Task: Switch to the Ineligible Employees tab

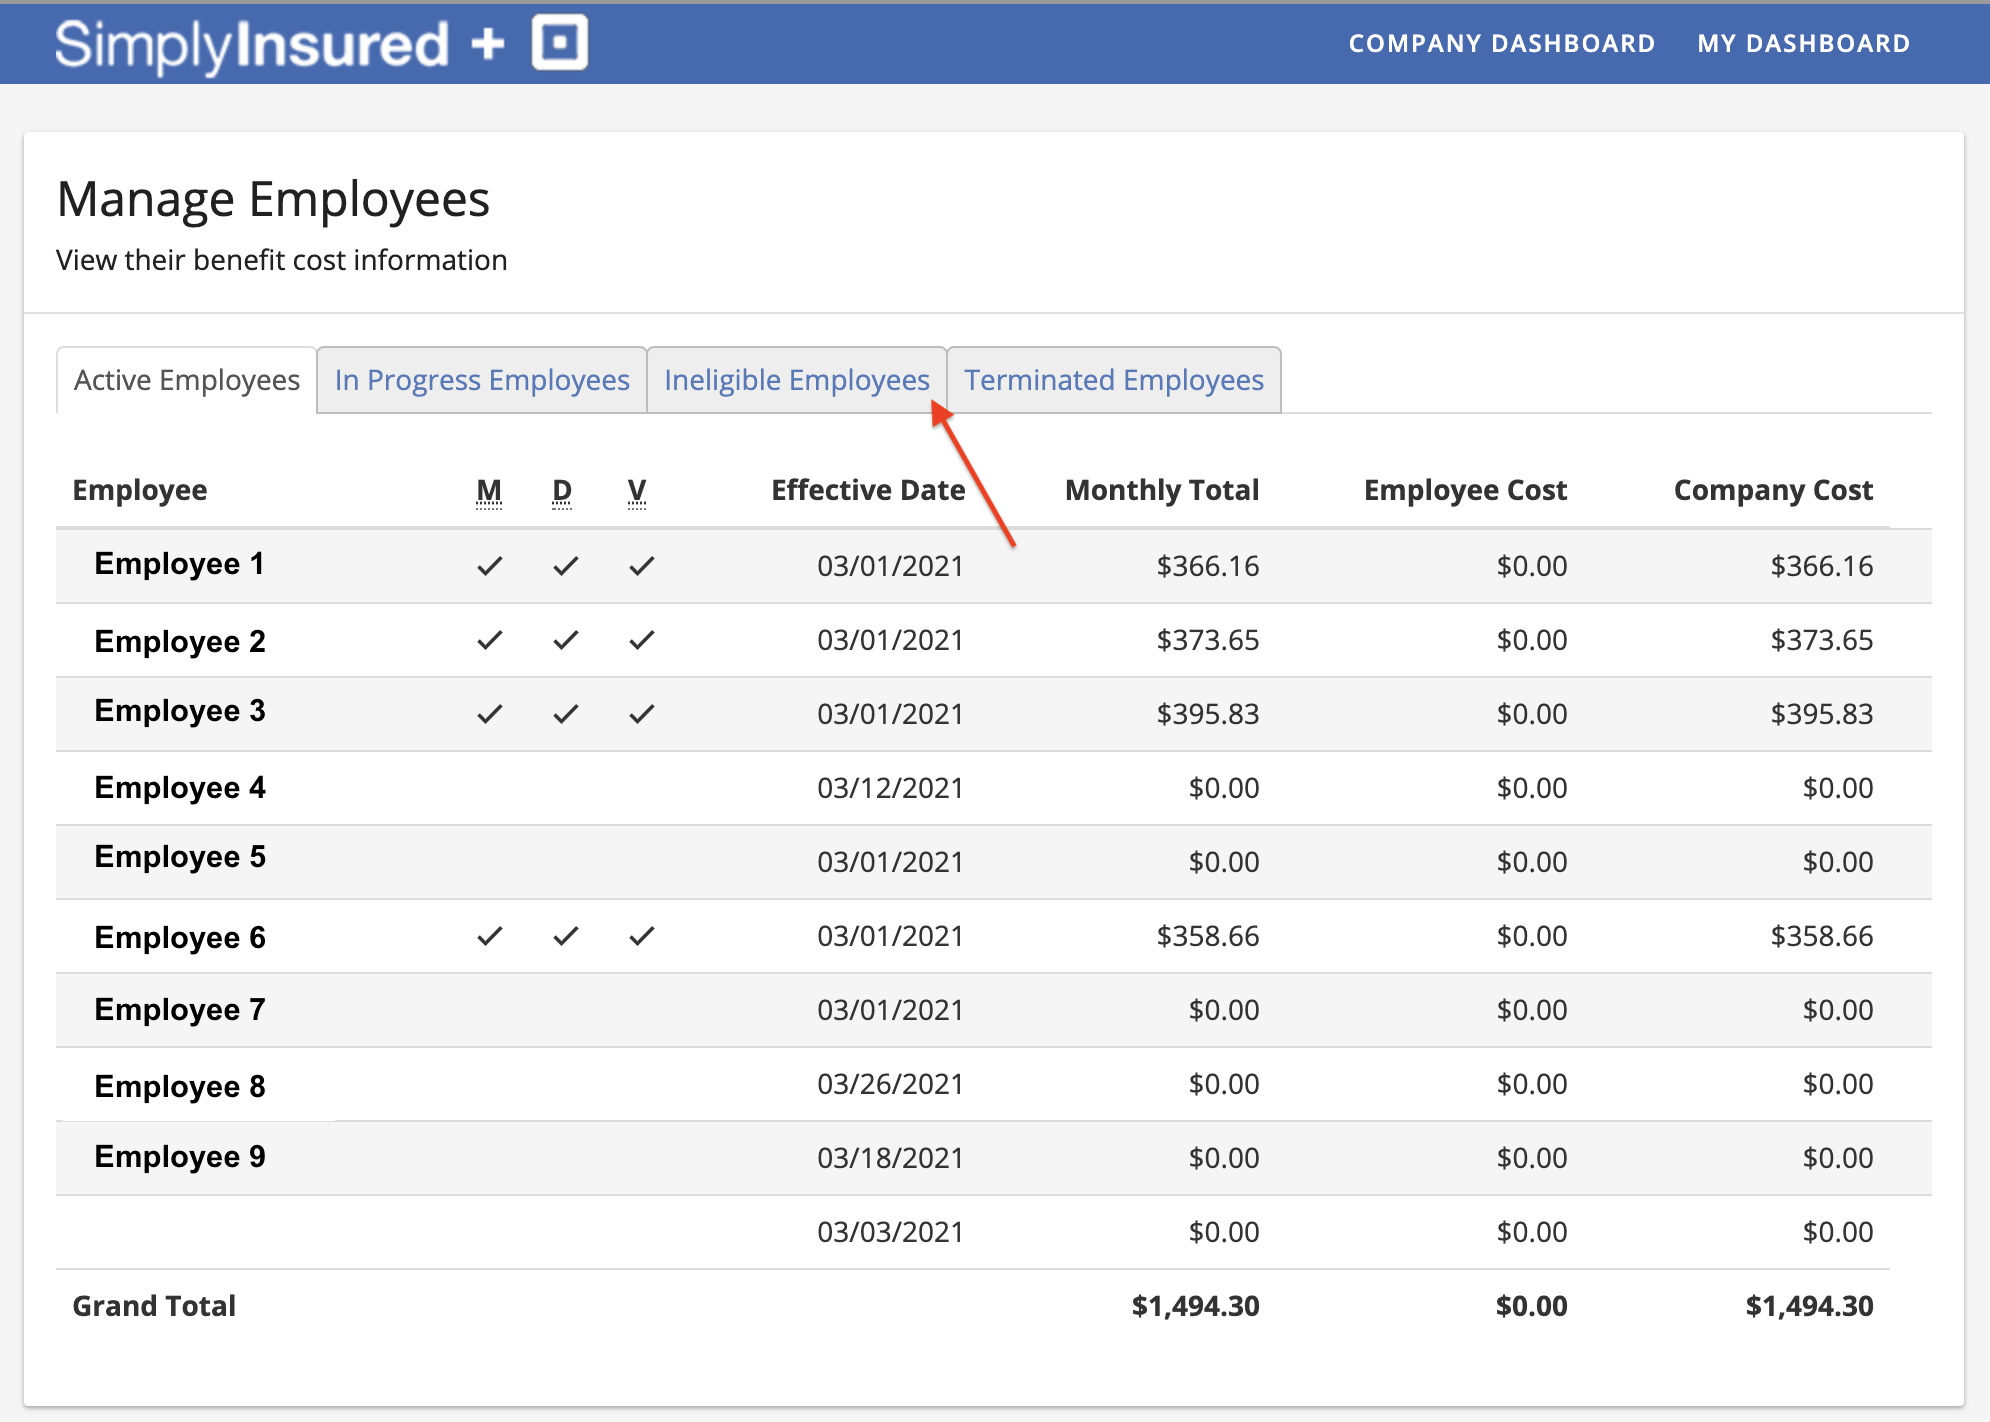Action: pyautogui.click(x=797, y=380)
